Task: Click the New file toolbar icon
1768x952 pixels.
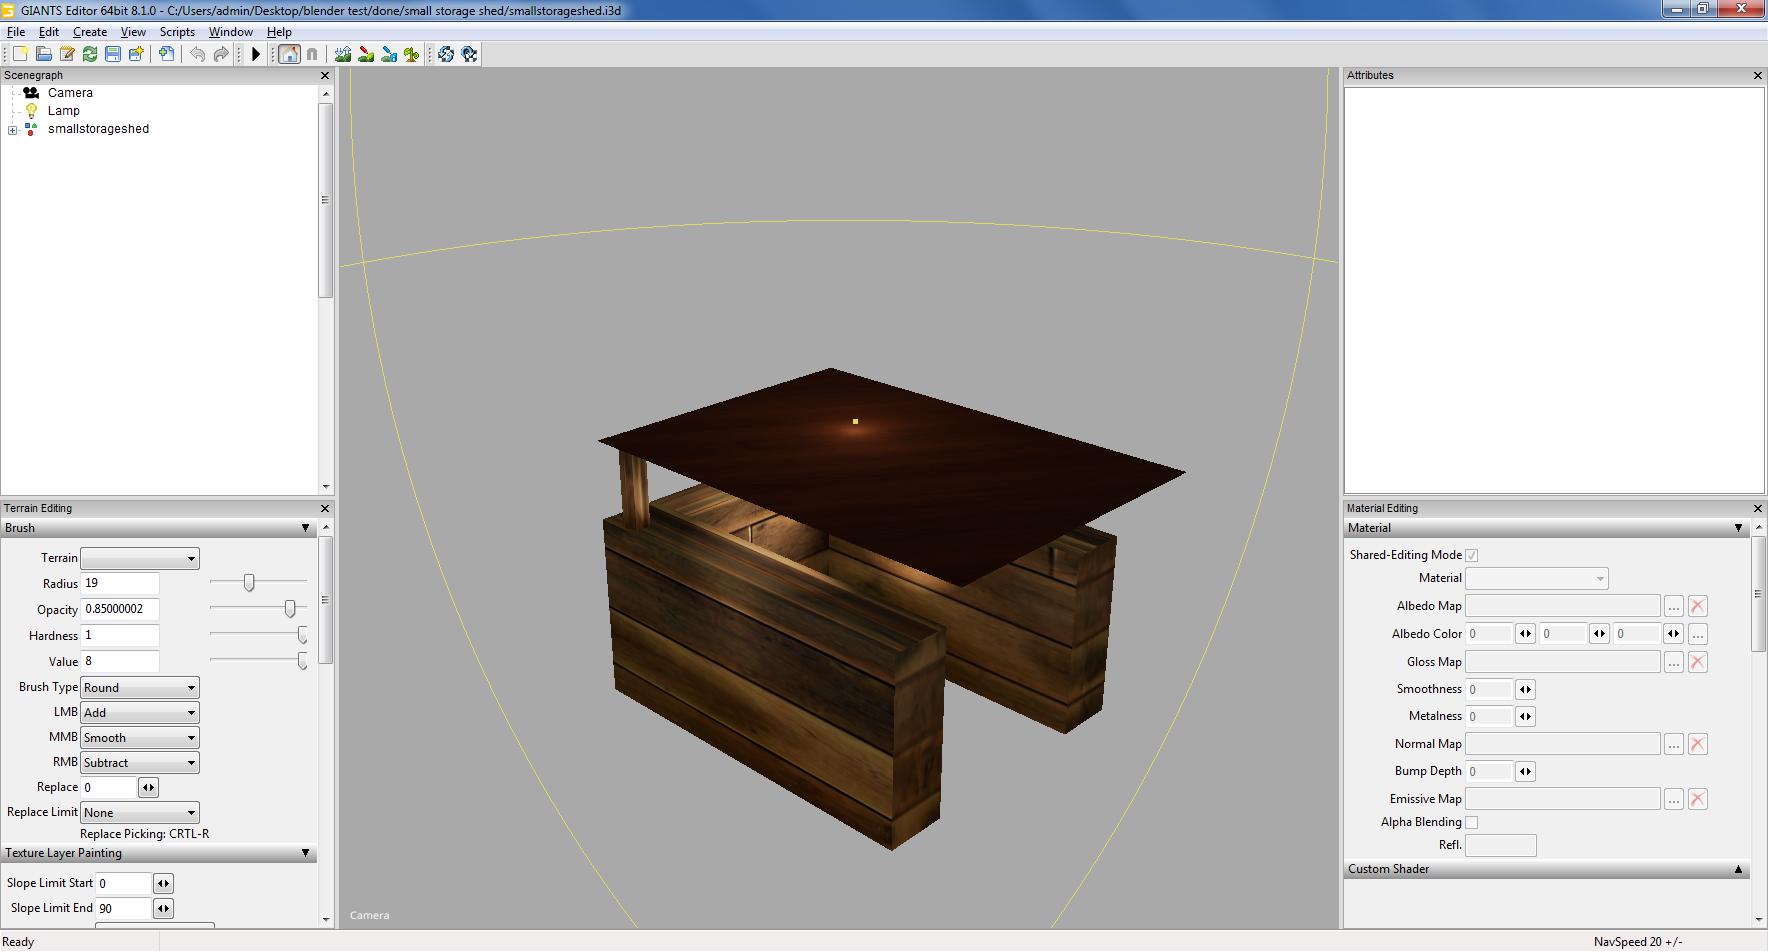Action: [20, 54]
